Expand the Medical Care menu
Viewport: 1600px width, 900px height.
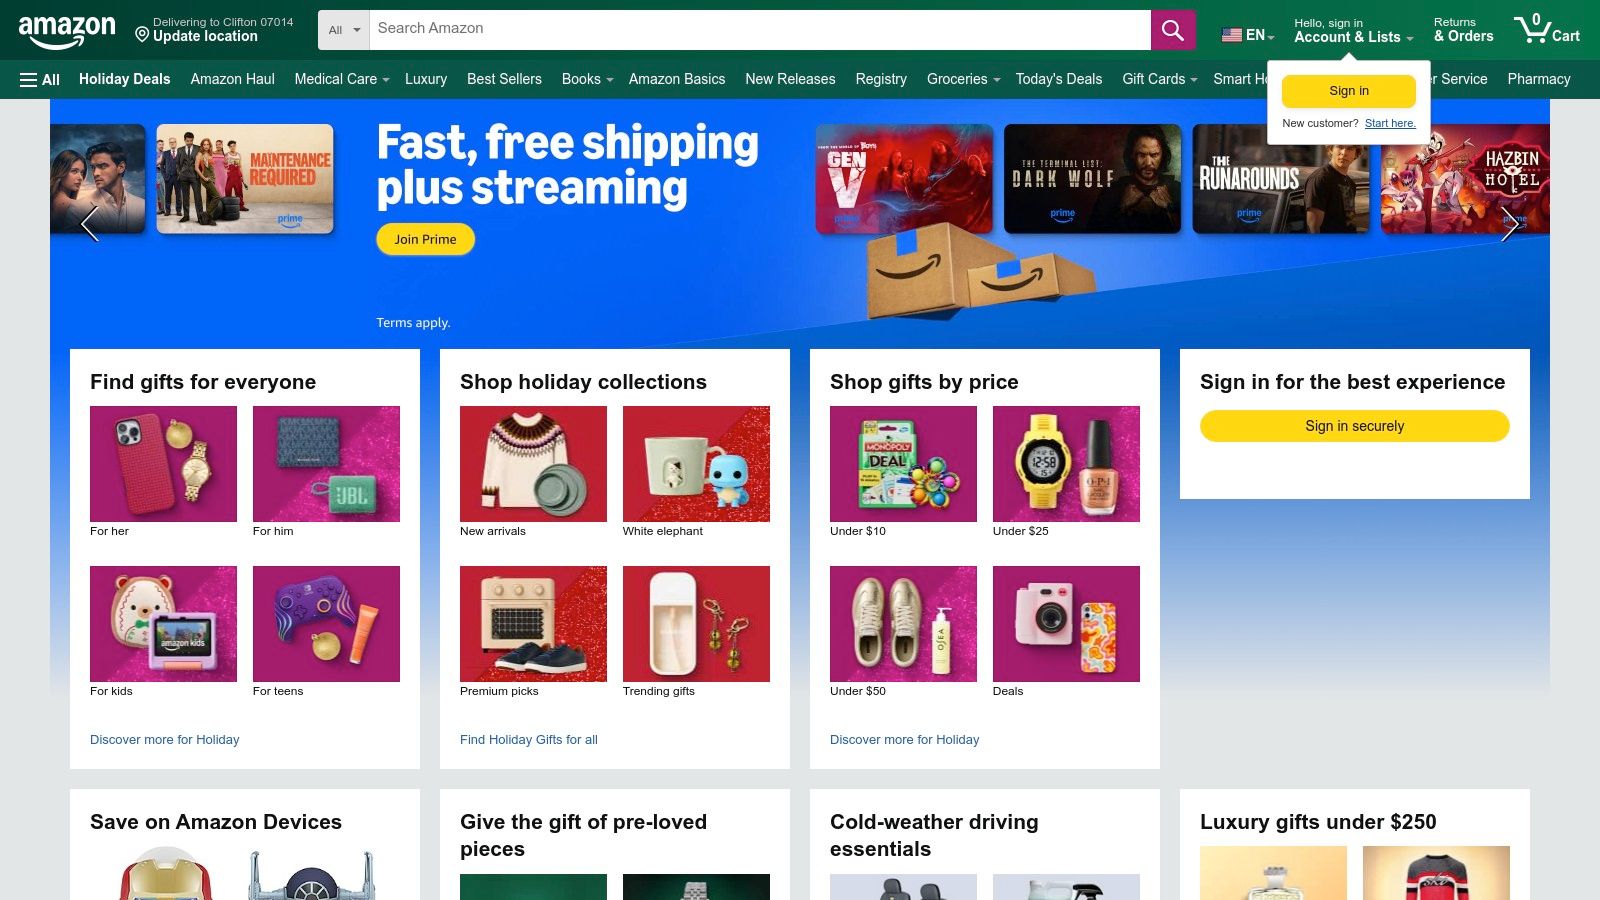(x=342, y=79)
